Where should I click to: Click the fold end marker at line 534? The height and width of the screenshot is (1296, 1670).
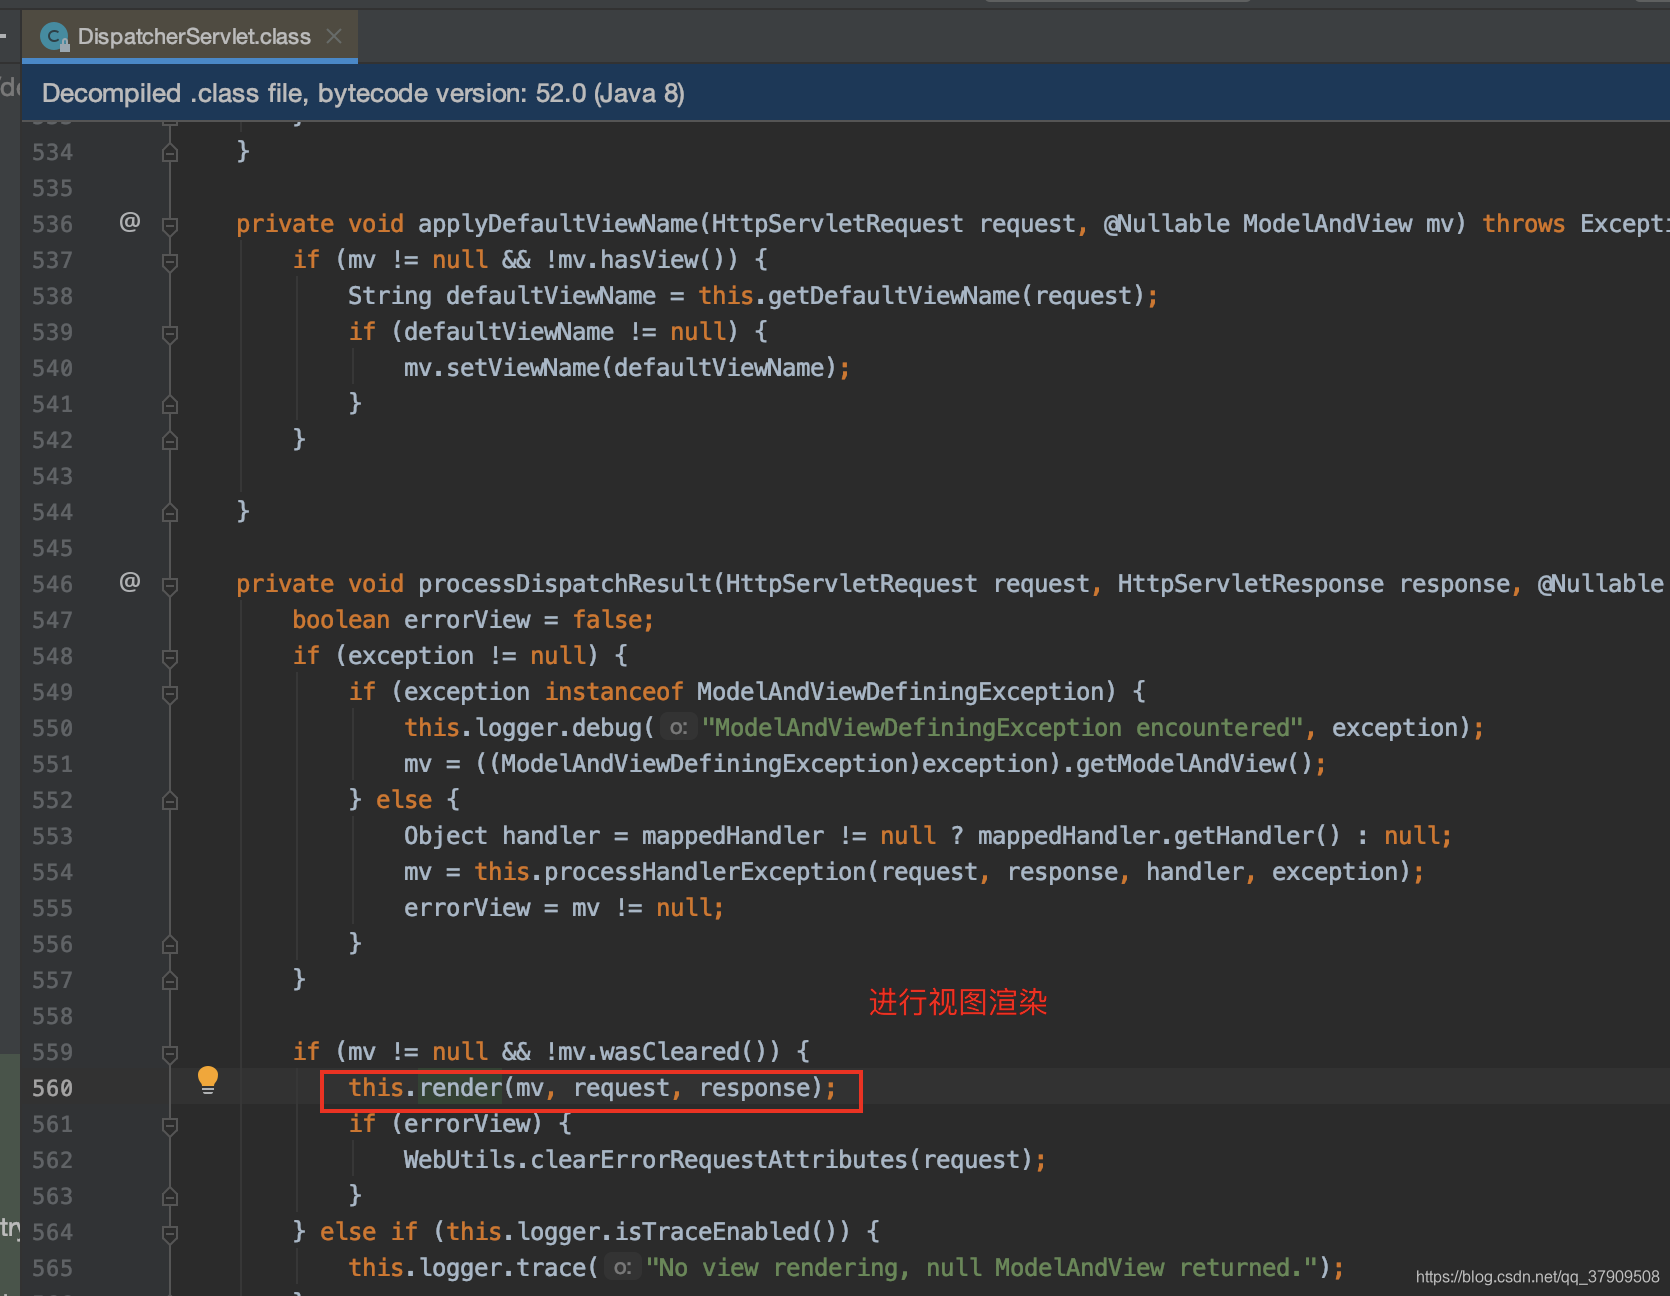tap(170, 153)
